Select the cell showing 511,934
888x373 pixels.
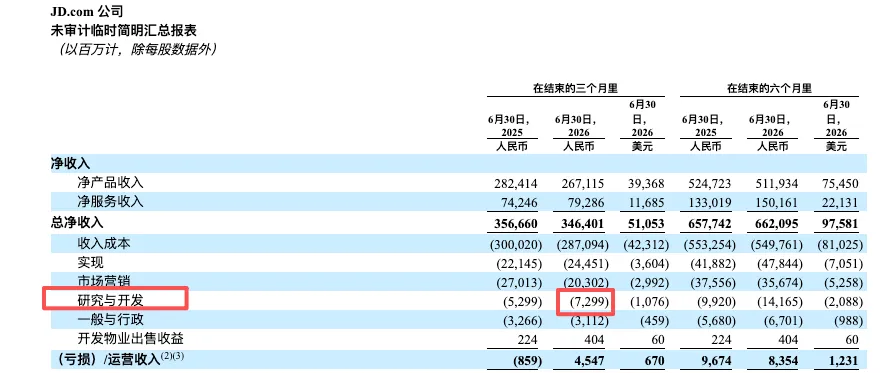click(x=777, y=185)
